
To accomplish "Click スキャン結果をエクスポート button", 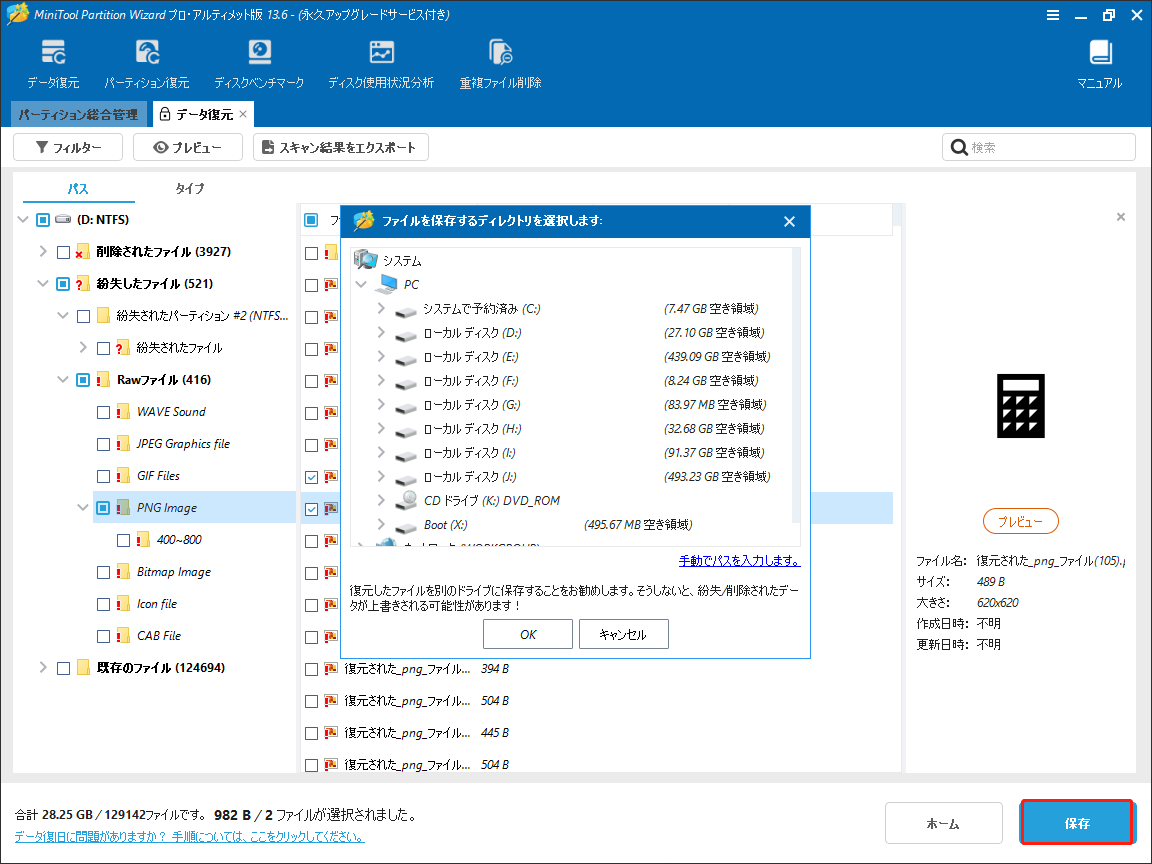I will coord(341,147).
